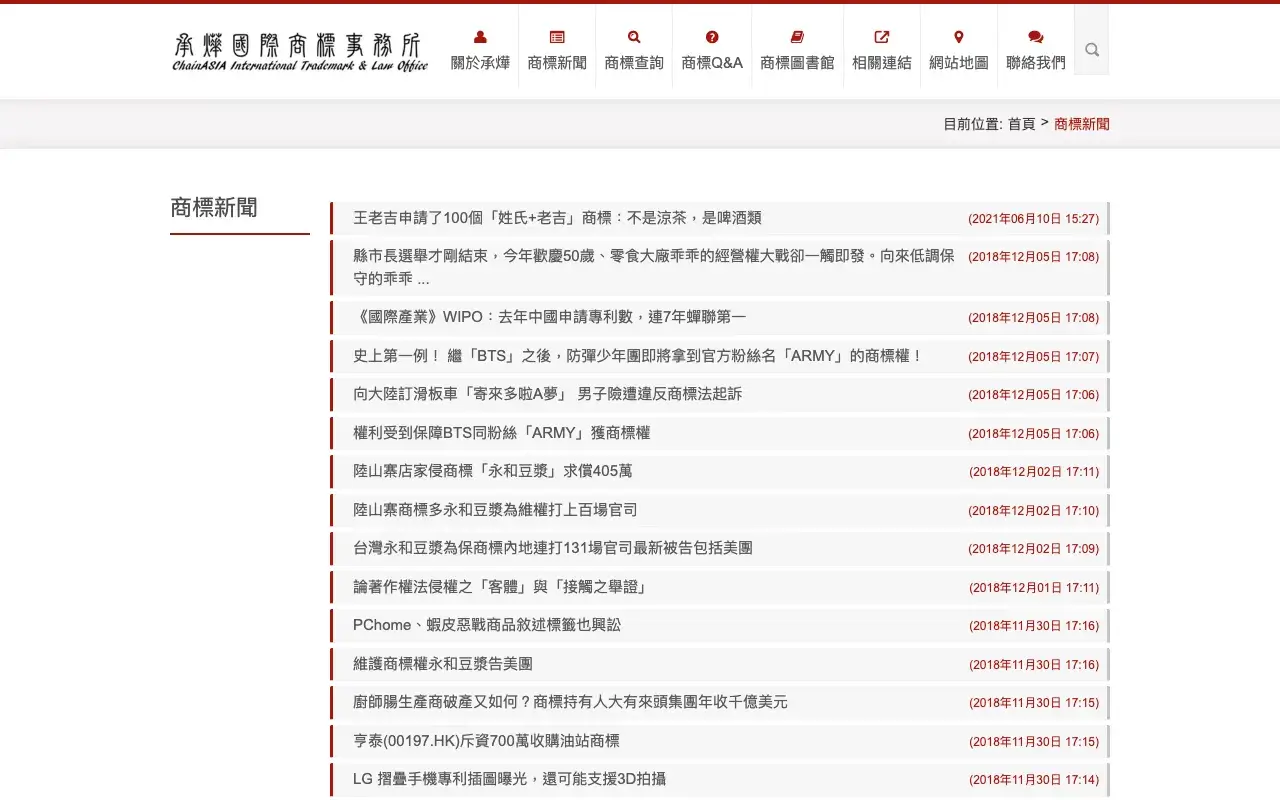Open the 向大陸訂滑板車 article
The height and width of the screenshot is (800, 1280).
548,394
